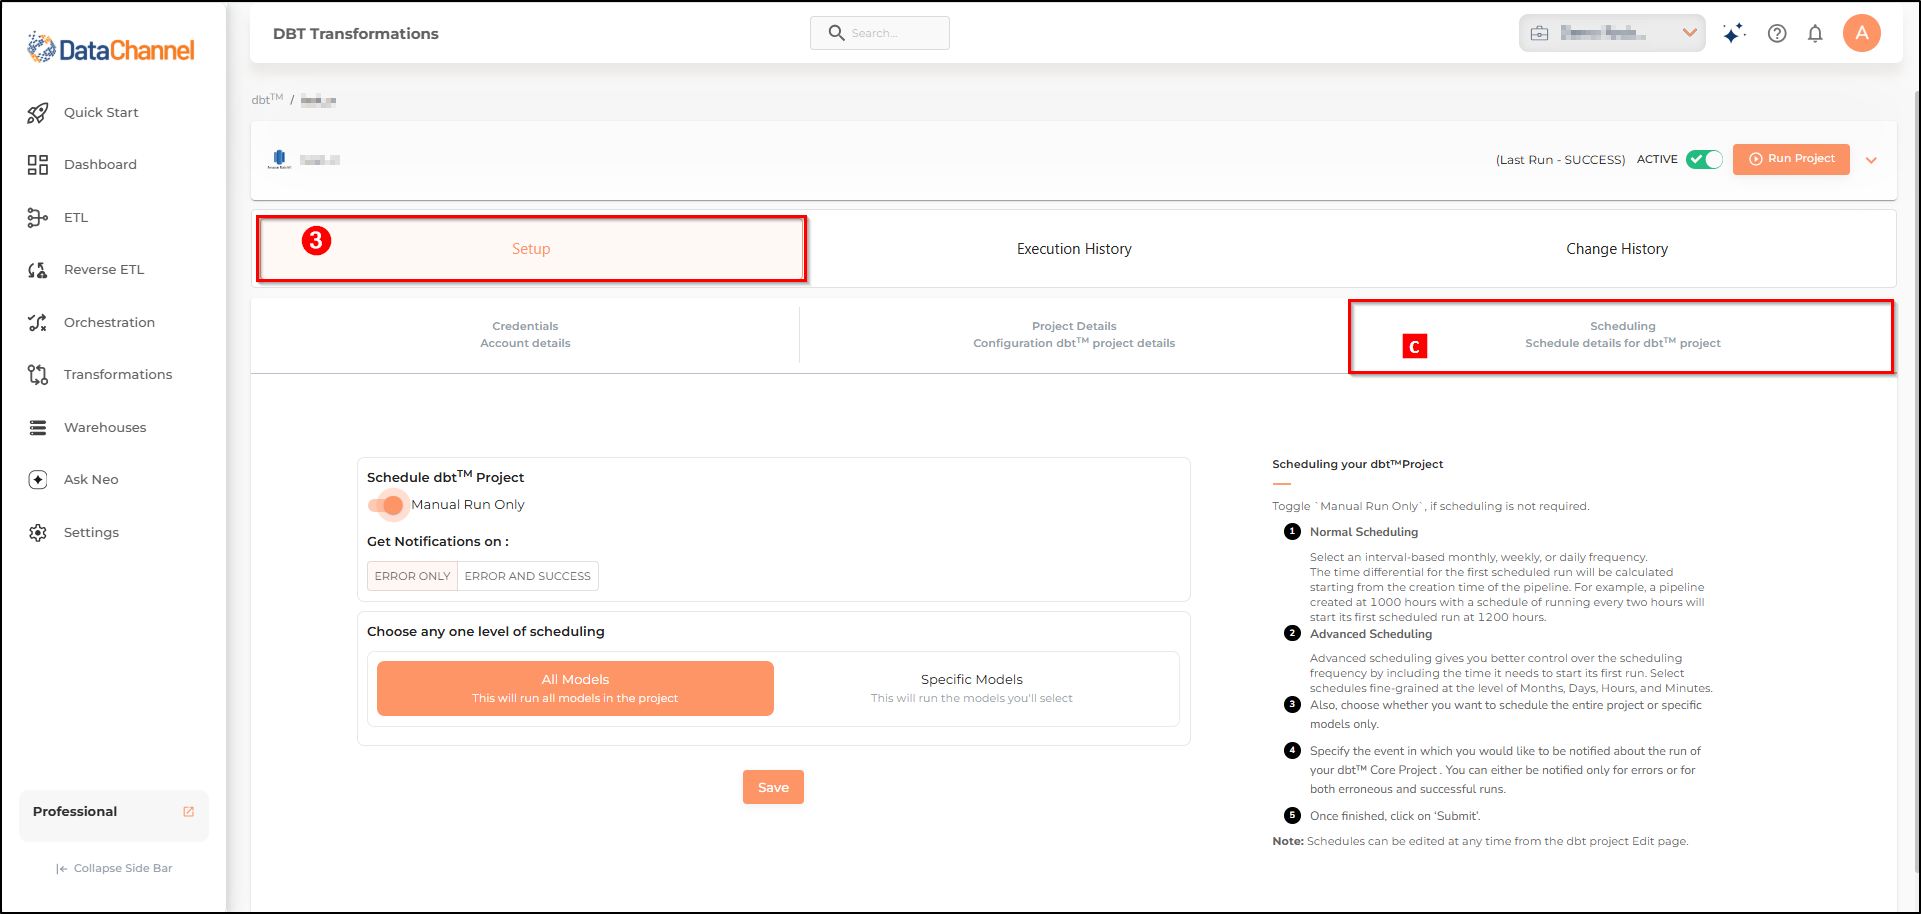Navigate to Reverse ETL in sidebar
The image size is (1921, 914).
coord(104,270)
